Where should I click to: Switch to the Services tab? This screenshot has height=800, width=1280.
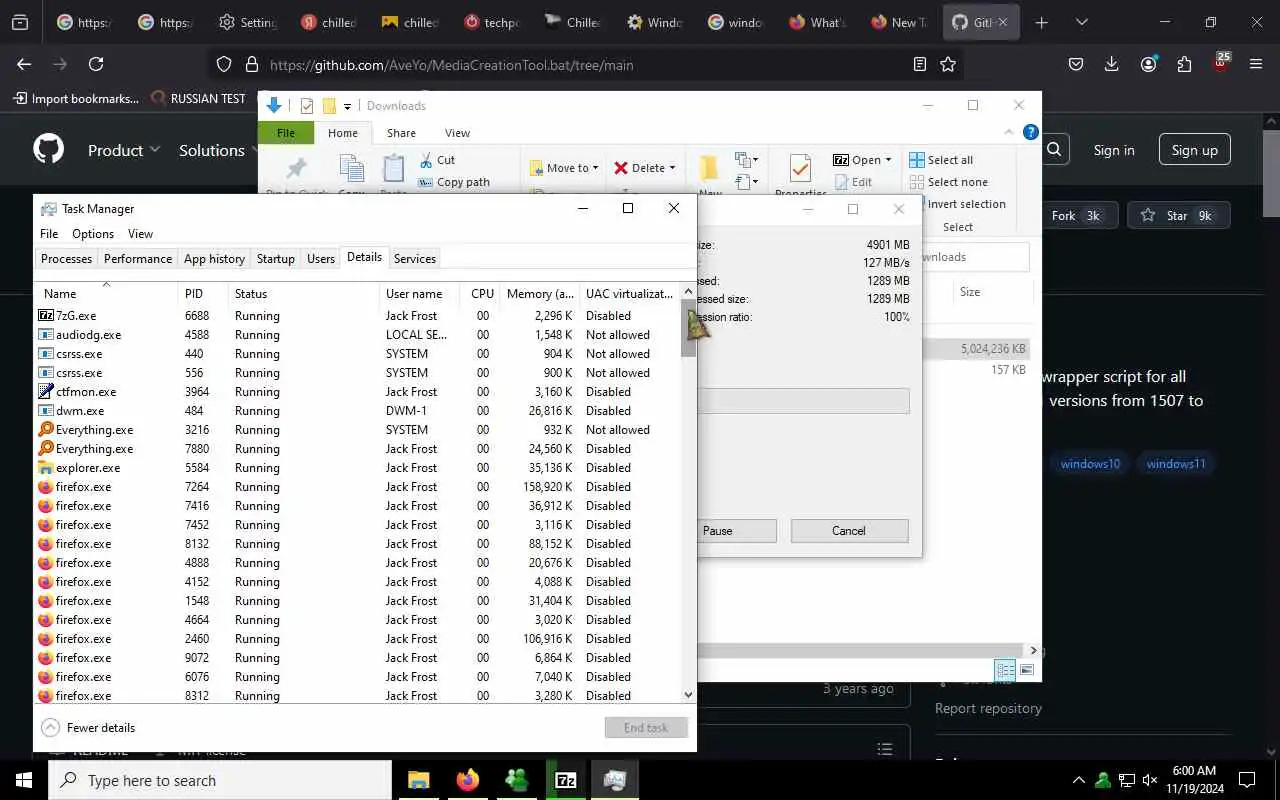click(415, 258)
